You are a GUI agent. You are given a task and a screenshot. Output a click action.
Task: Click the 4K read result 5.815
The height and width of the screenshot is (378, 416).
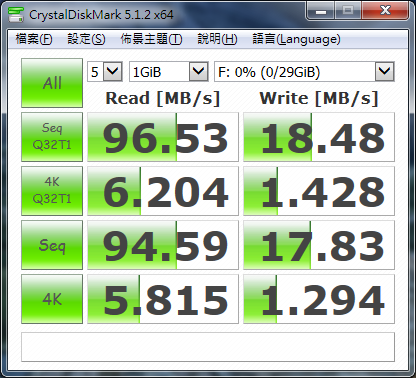(163, 299)
